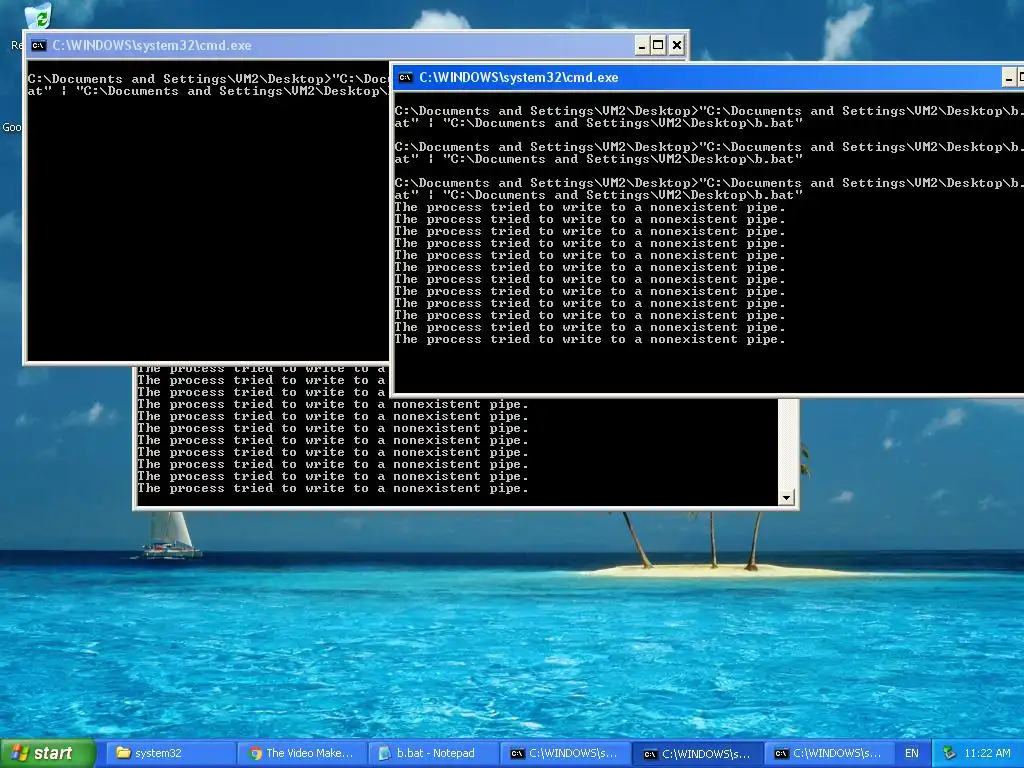Image resolution: width=1024 pixels, height=768 pixels.
Task: Switch to b.bat - Notepad on the taskbar
Action: (x=434, y=753)
